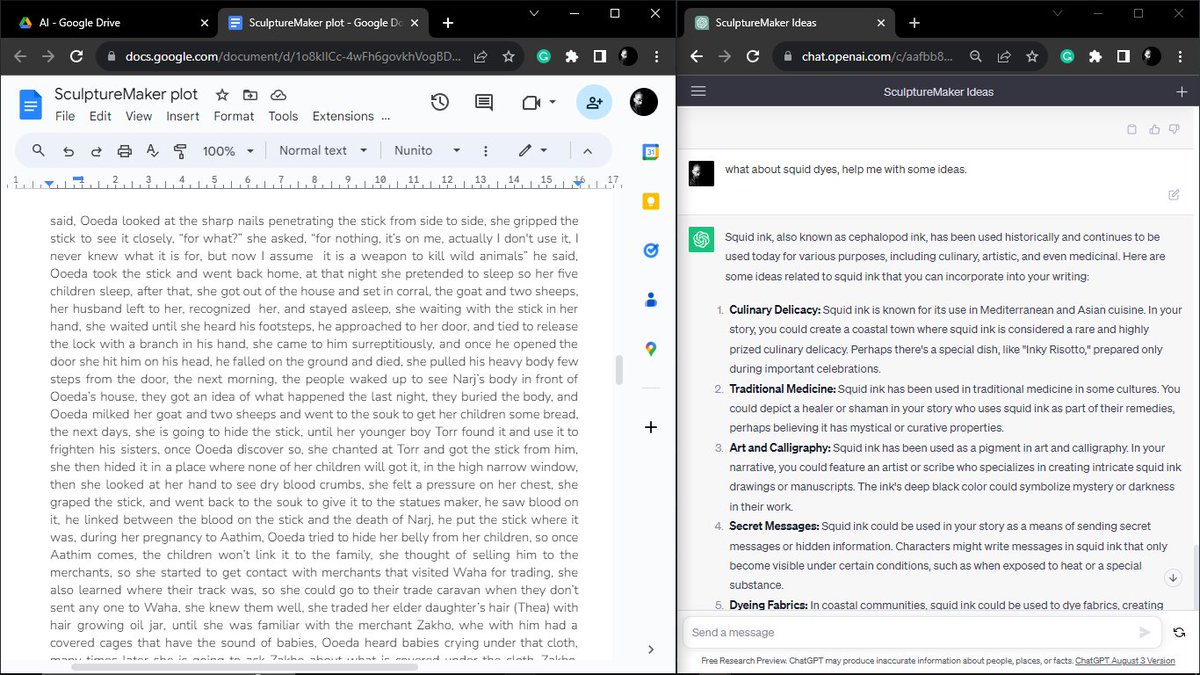Click the docs.google.com address bar

294,57
